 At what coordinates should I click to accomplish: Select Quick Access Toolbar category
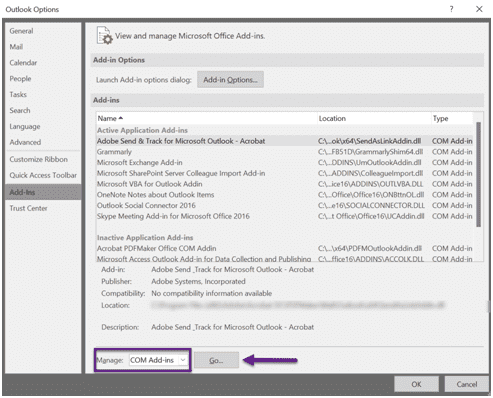(x=43, y=175)
